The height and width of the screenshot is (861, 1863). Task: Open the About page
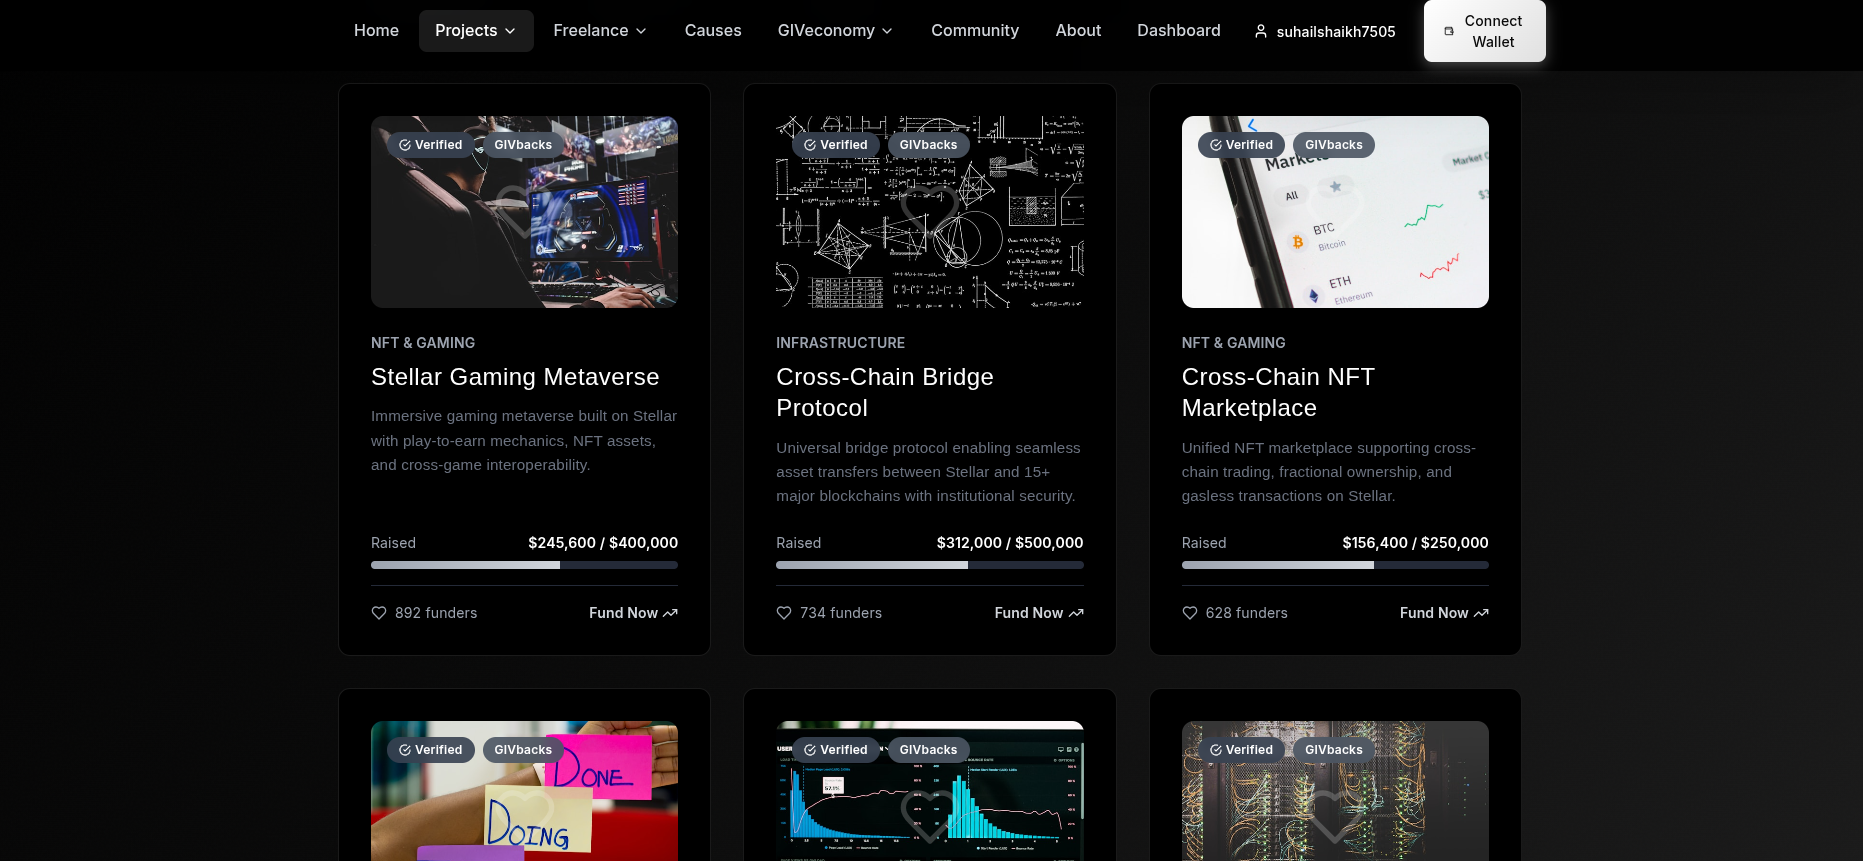[1078, 31]
